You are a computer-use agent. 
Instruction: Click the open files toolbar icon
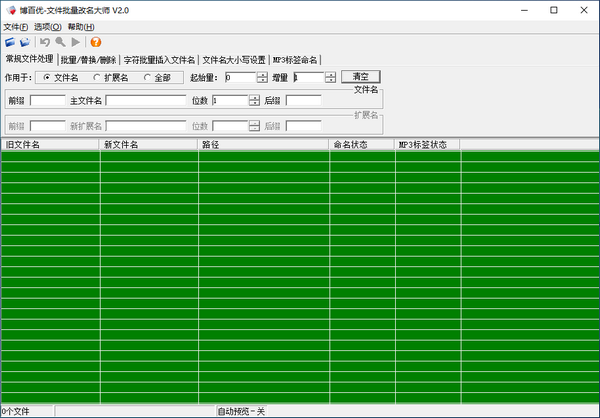point(10,42)
